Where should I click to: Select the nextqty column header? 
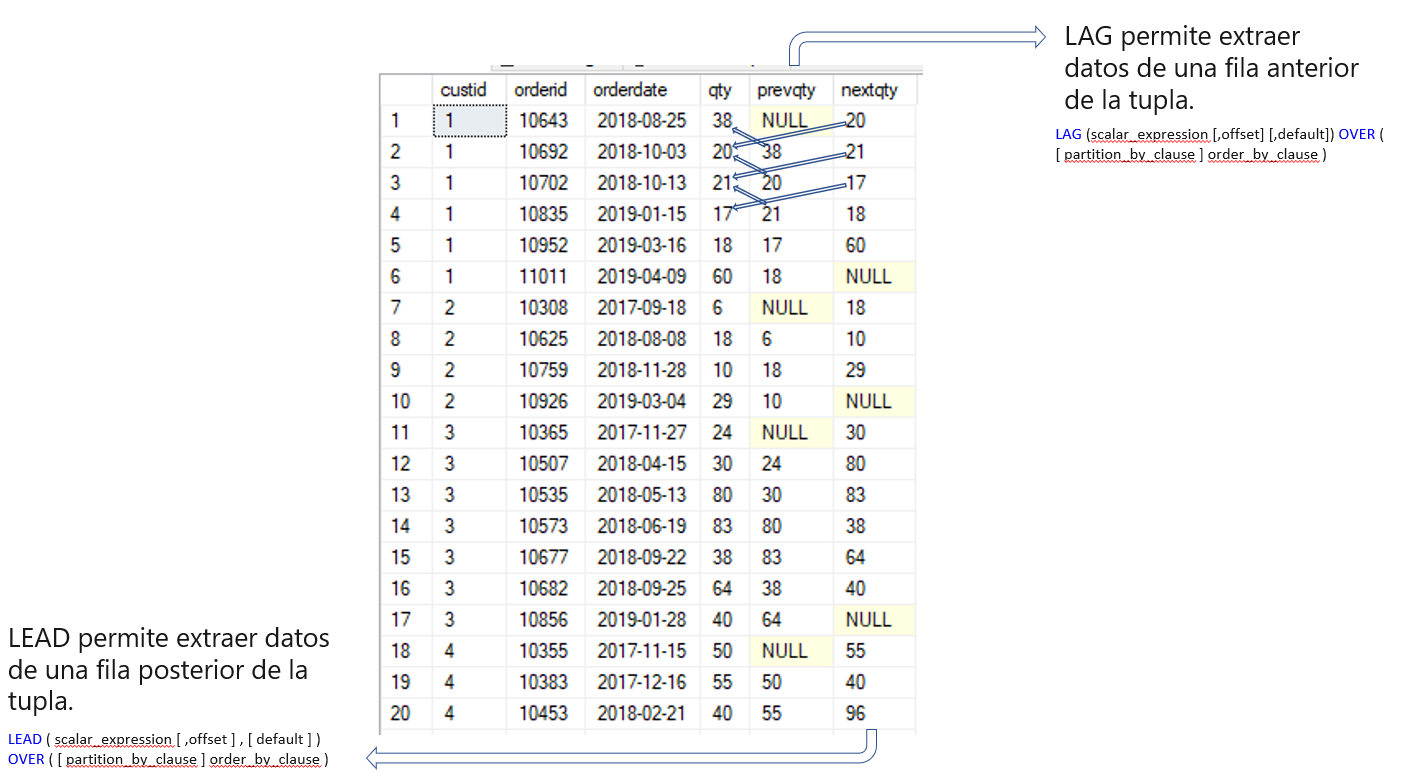tap(868, 89)
